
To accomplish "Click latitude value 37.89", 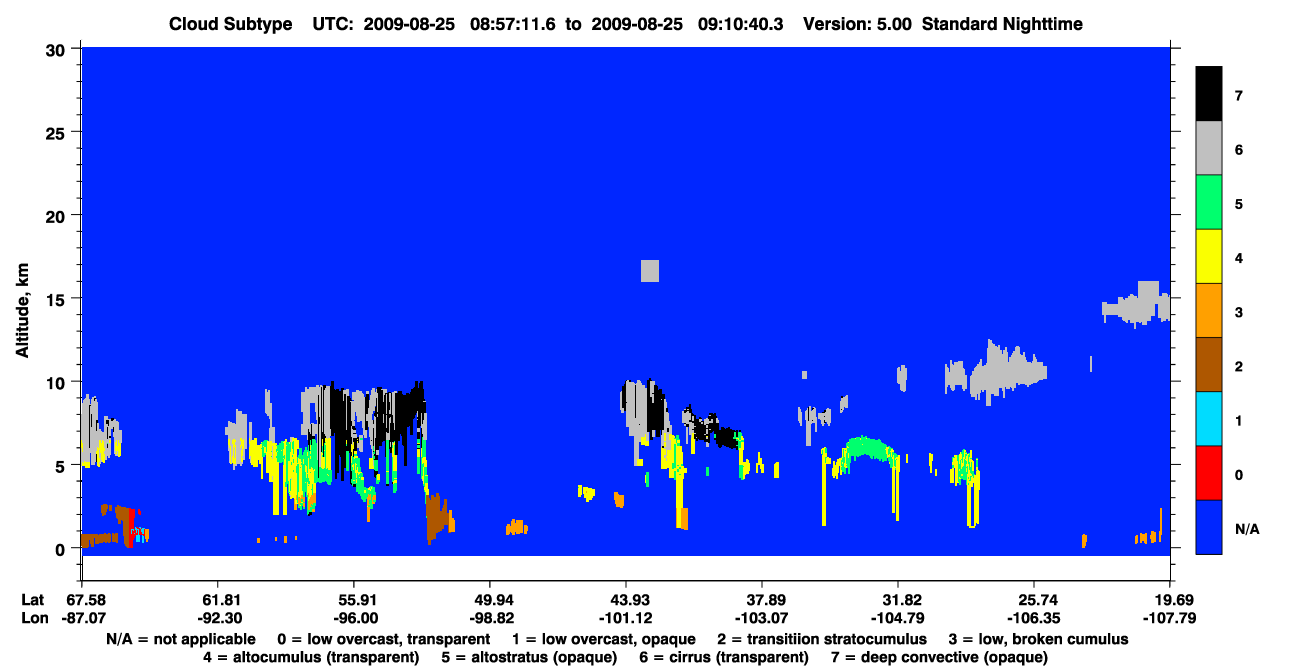I will [762, 600].
